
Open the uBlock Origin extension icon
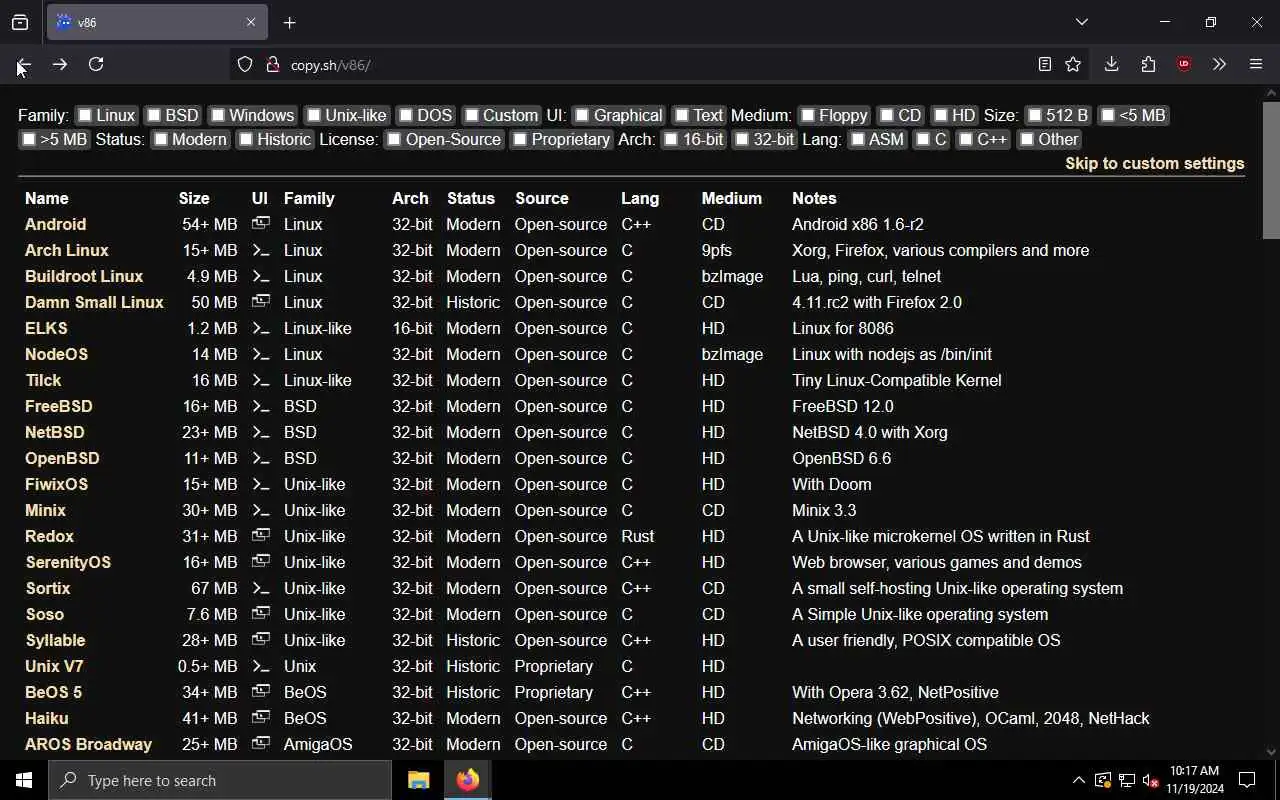tap(1184, 64)
